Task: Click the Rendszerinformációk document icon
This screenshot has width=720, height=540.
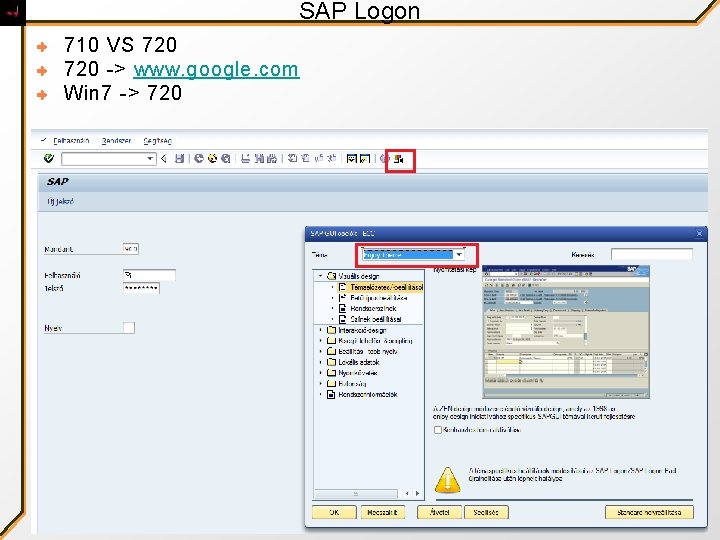Action: 331,394
